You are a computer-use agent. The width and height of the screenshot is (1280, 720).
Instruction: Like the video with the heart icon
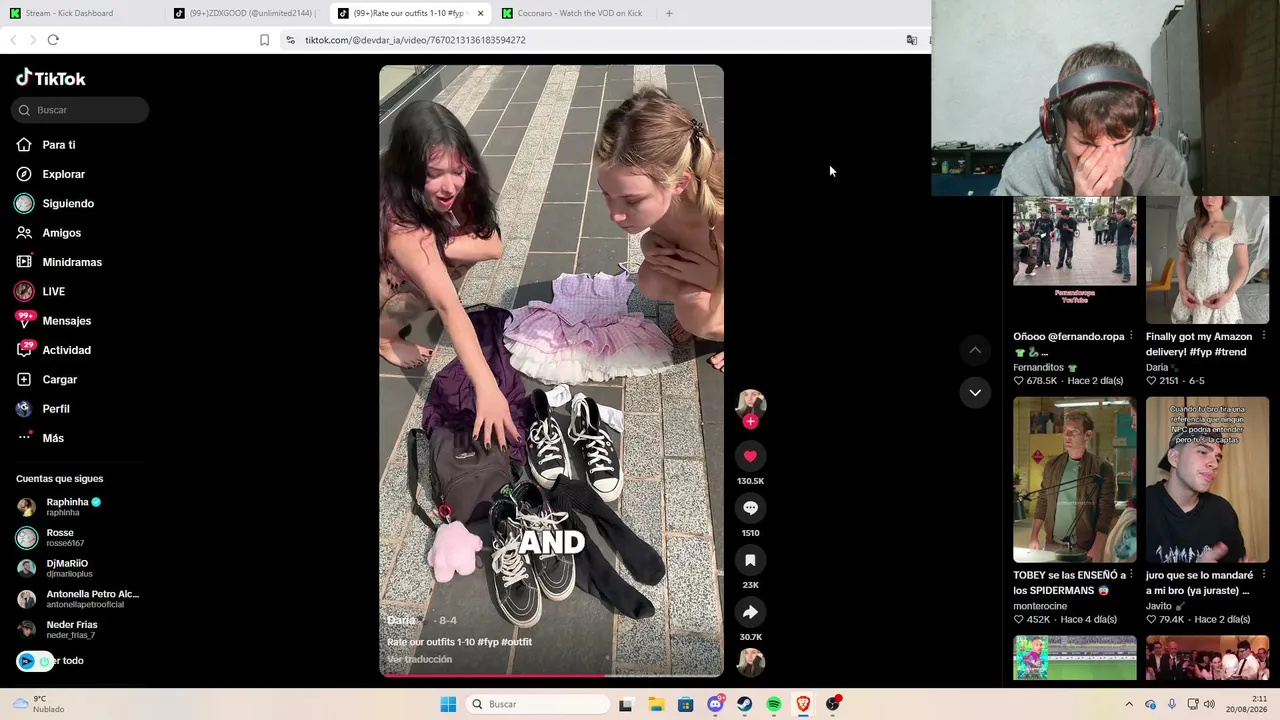[750, 456]
